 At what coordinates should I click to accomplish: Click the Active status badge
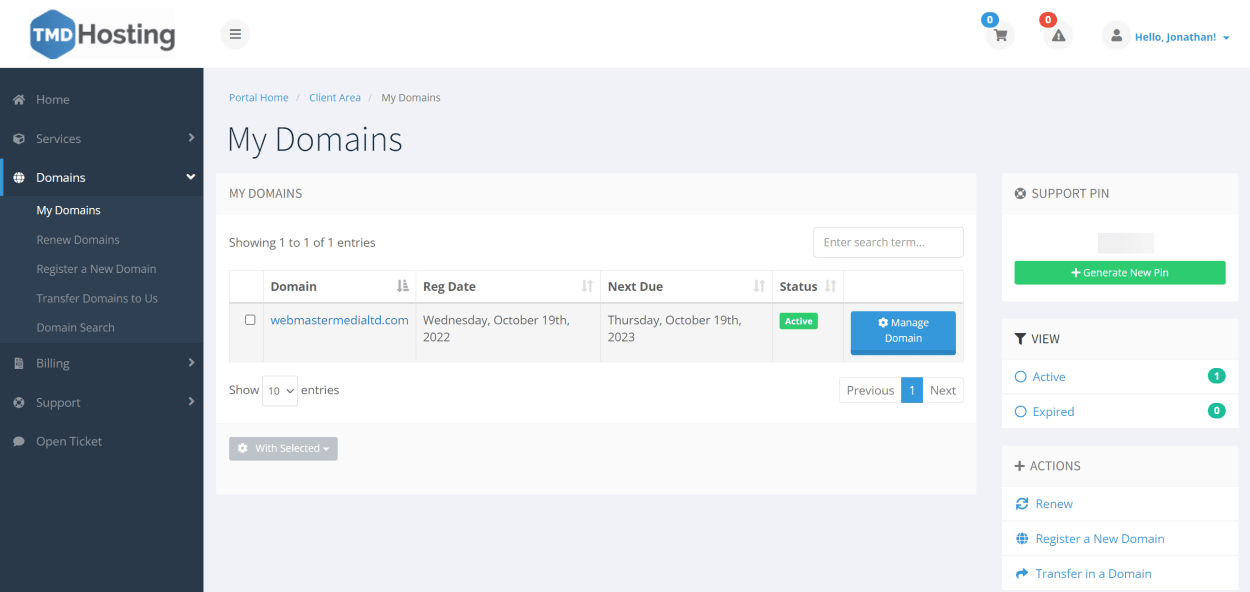coord(799,322)
